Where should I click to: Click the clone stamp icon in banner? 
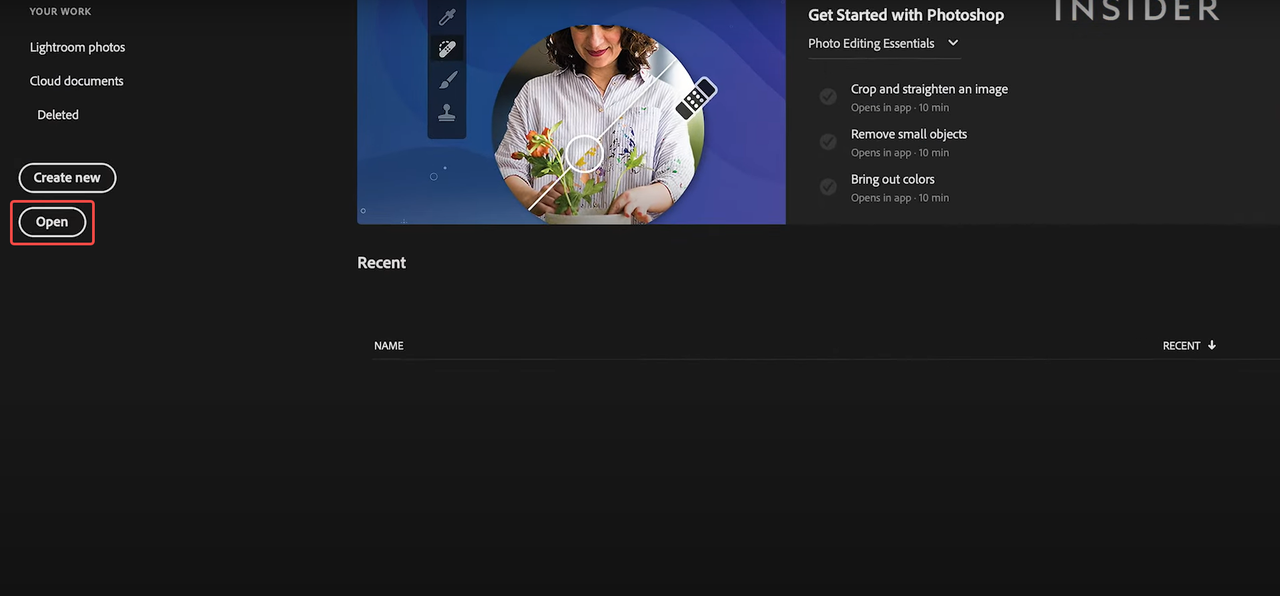(447, 112)
